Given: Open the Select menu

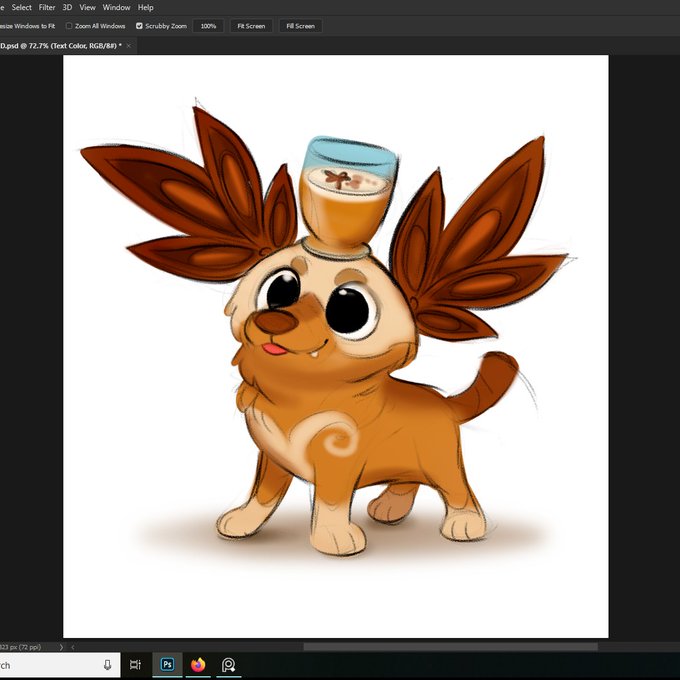Looking at the screenshot, I should pos(21,7).
